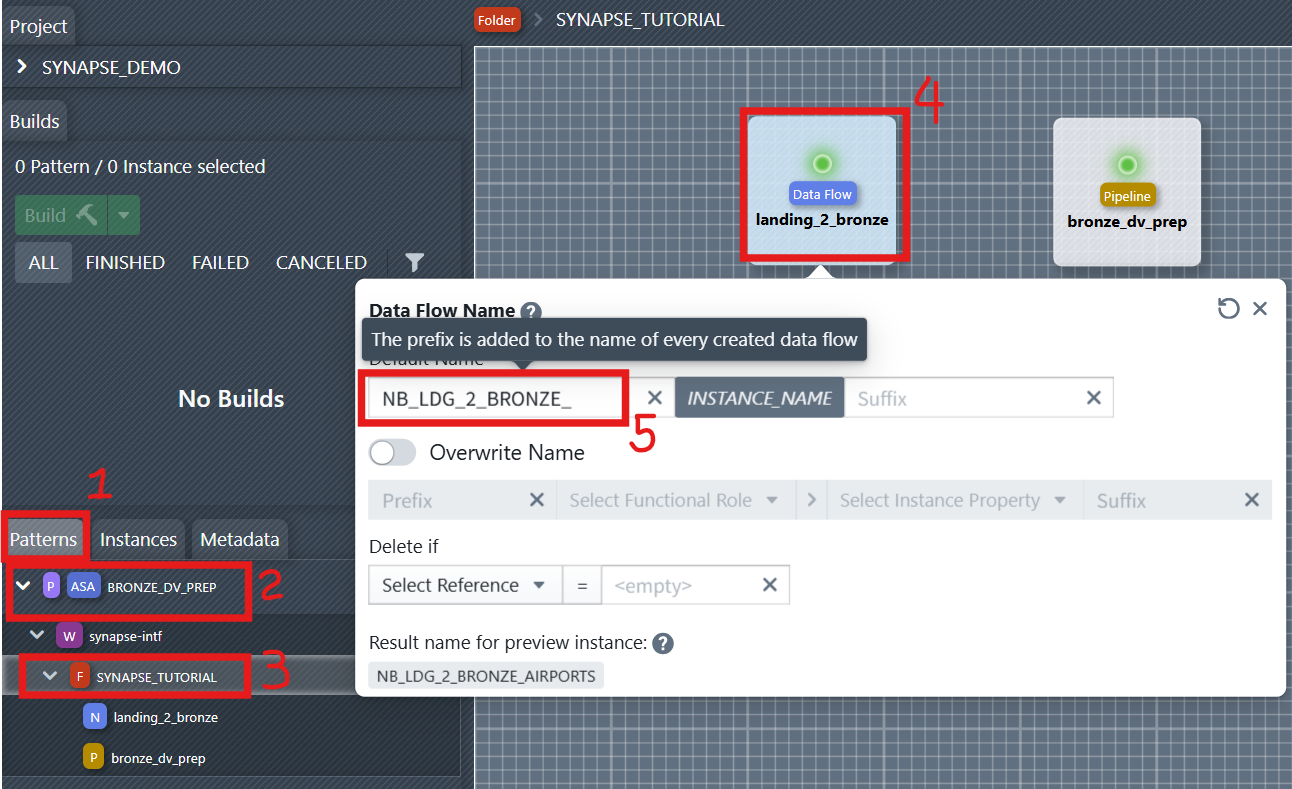Open the Select Functional Role dropdown
This screenshot has width=1292, height=789.
click(x=673, y=500)
